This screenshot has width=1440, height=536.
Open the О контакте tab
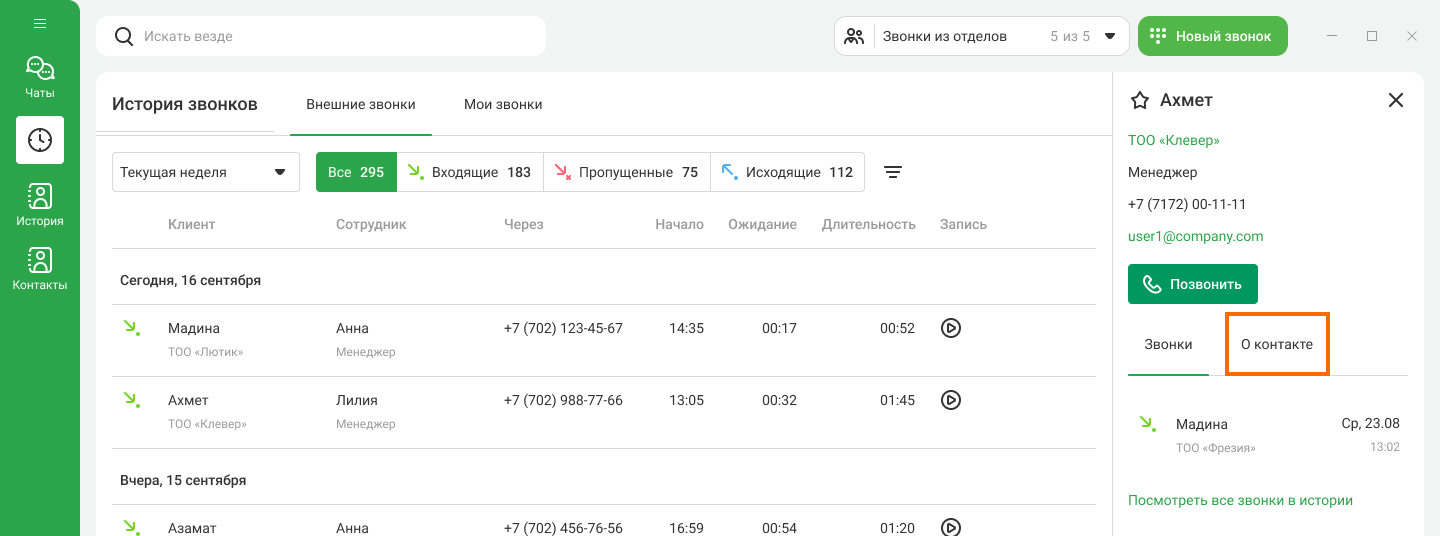point(1277,344)
